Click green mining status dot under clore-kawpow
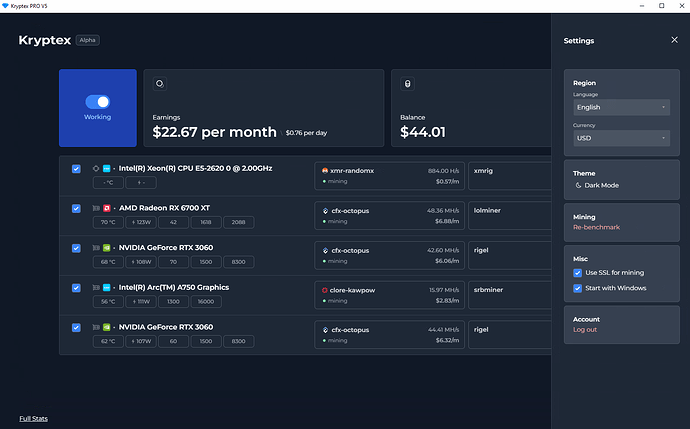 324,301
